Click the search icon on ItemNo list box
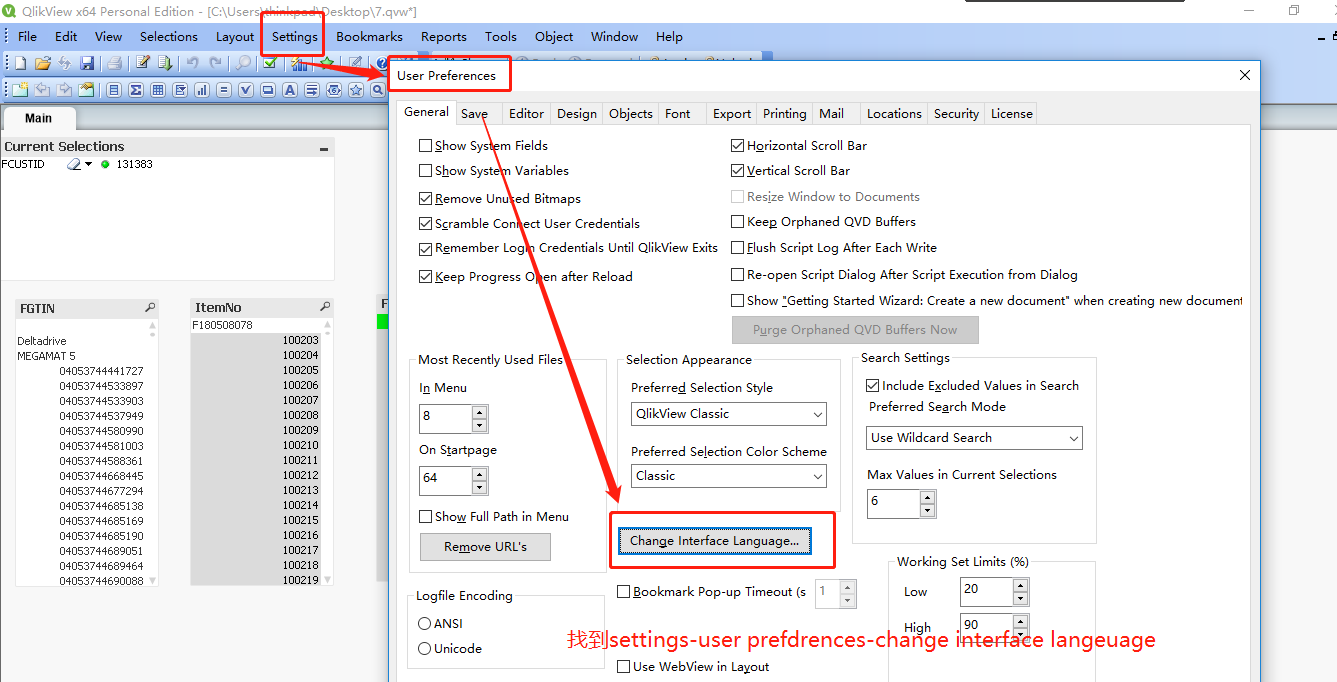 (x=325, y=307)
